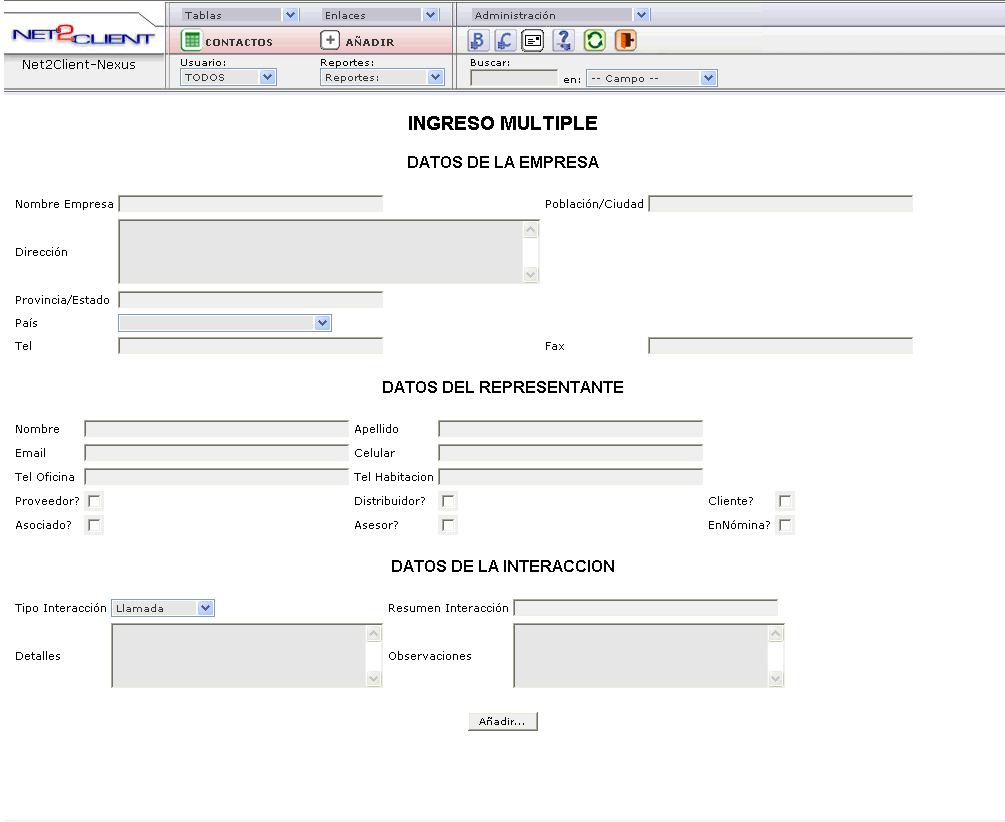Click the Nombre Empresa input field
1005x822 pixels.
(250, 204)
